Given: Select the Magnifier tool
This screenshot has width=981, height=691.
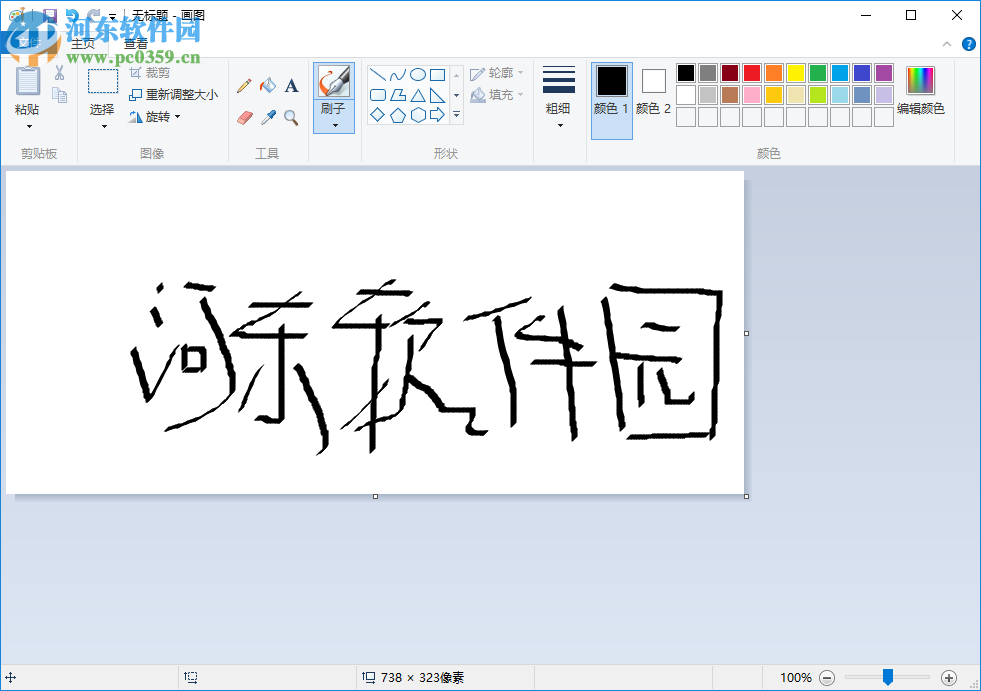Looking at the screenshot, I should [x=289, y=115].
